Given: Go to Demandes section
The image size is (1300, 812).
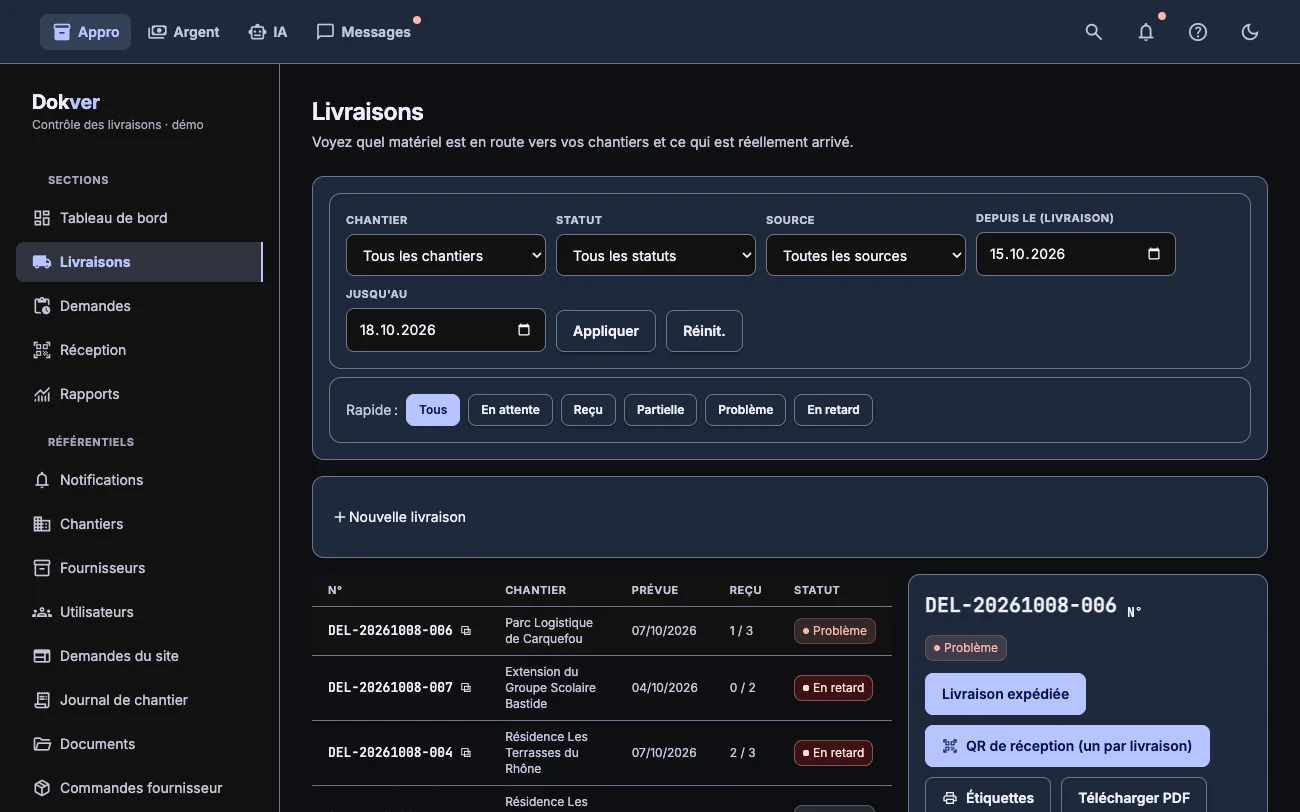Looking at the screenshot, I should [139, 306].
